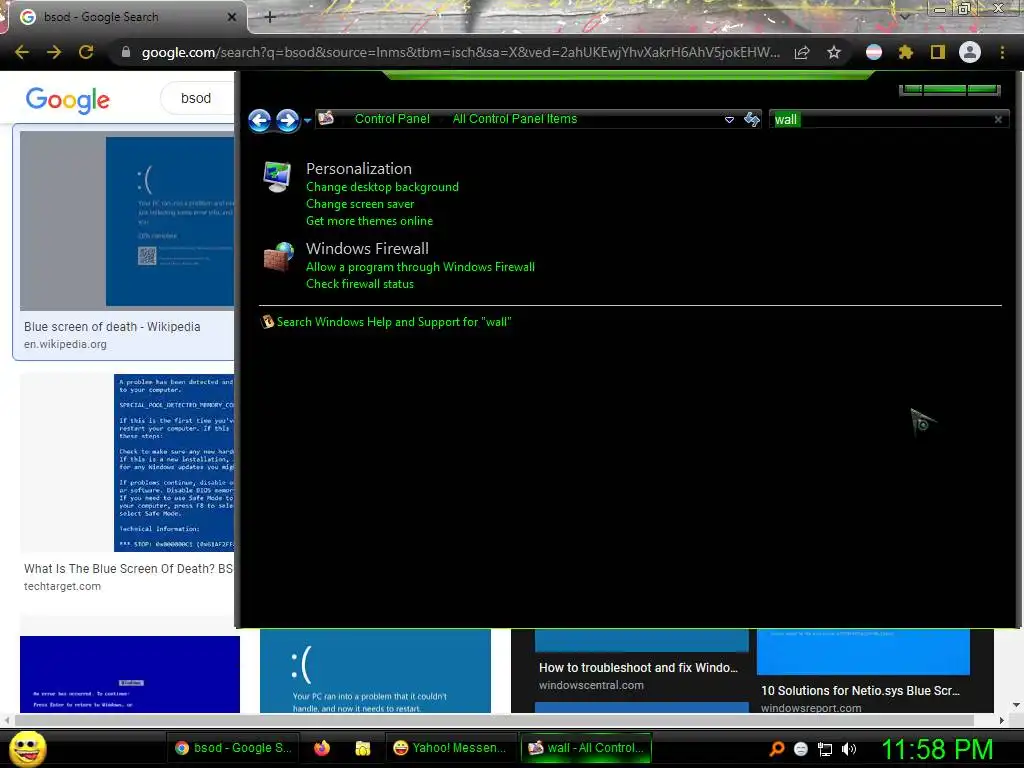Open Get more themes online

369,221
